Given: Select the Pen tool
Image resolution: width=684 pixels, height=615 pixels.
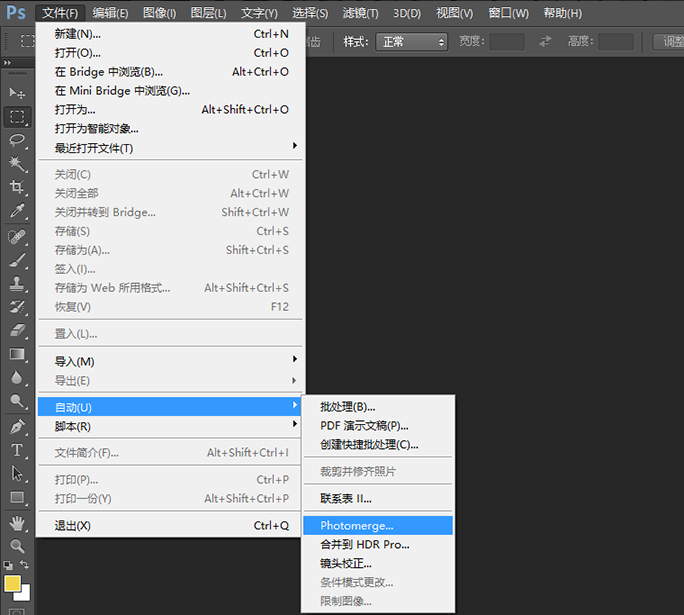Looking at the screenshot, I should coord(17,427).
